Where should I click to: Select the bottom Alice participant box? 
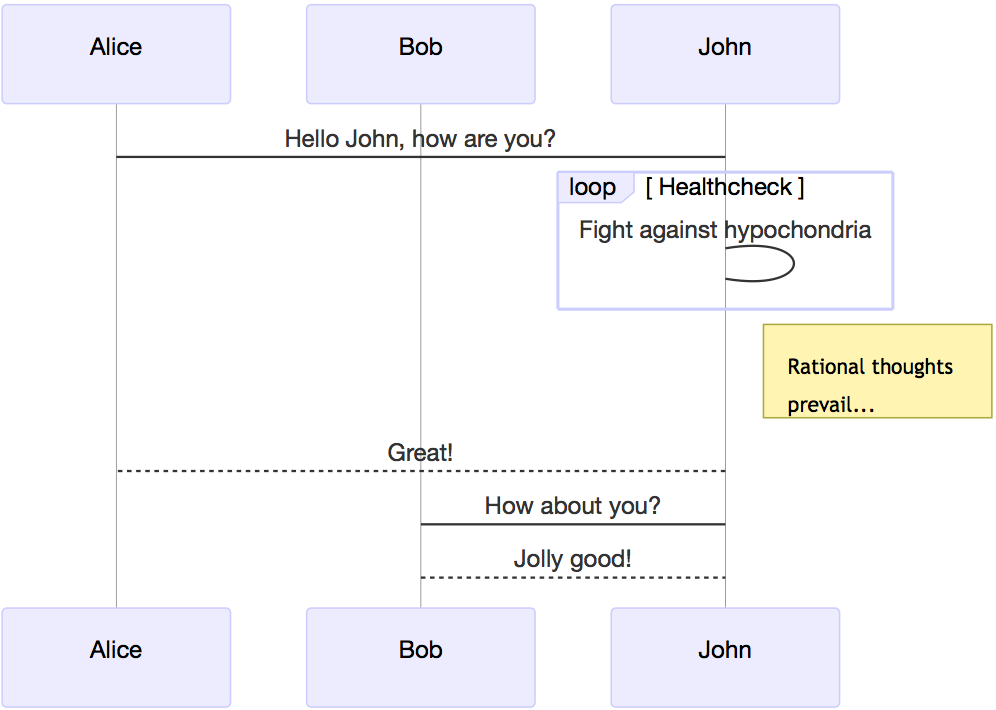tap(116, 657)
